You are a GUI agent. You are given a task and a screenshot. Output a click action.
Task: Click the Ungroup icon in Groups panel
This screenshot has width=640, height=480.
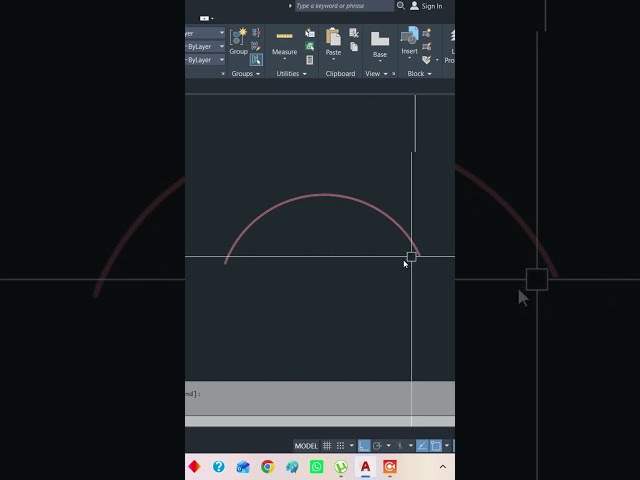[x=256, y=32]
